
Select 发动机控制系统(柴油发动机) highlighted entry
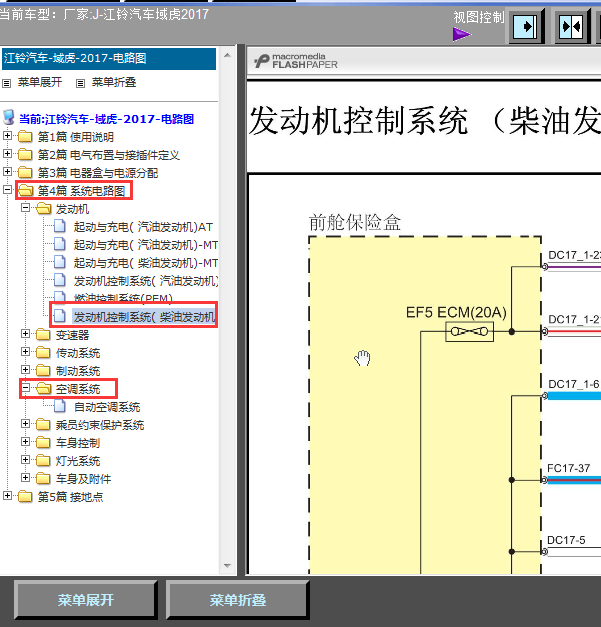pyautogui.click(x=144, y=317)
